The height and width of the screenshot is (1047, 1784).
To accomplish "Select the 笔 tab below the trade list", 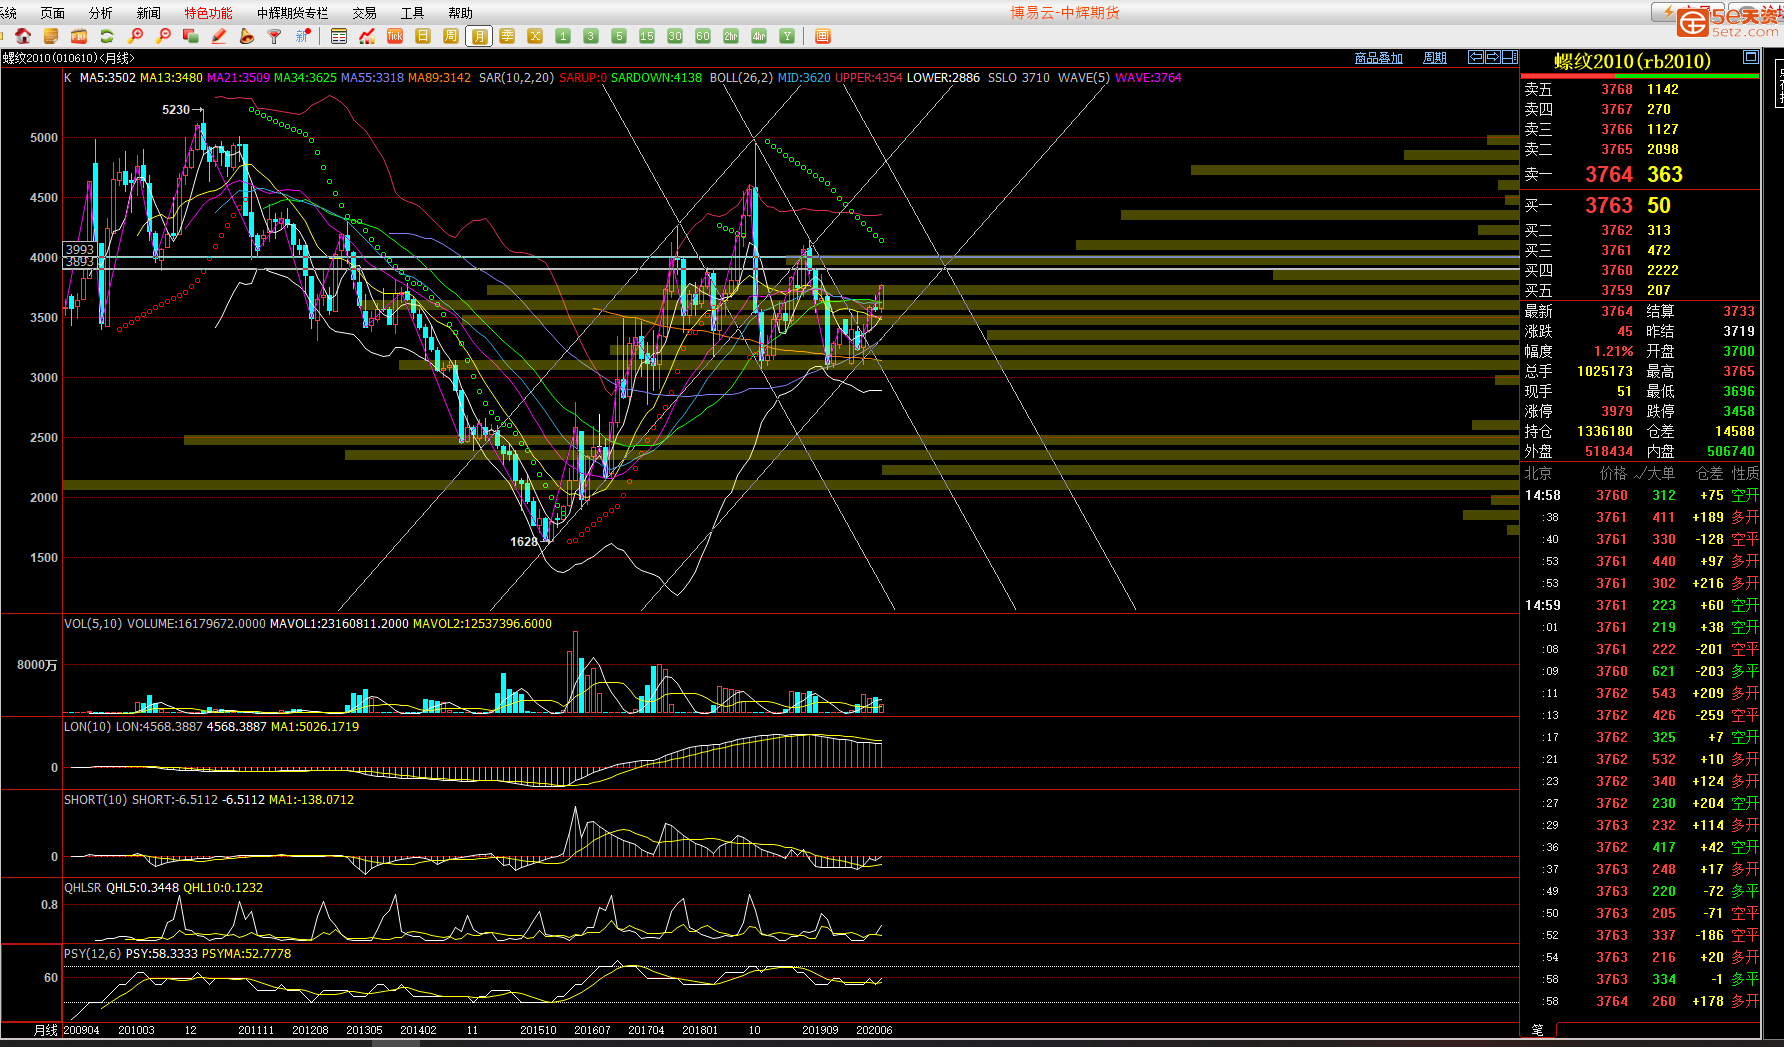I will [1537, 1029].
